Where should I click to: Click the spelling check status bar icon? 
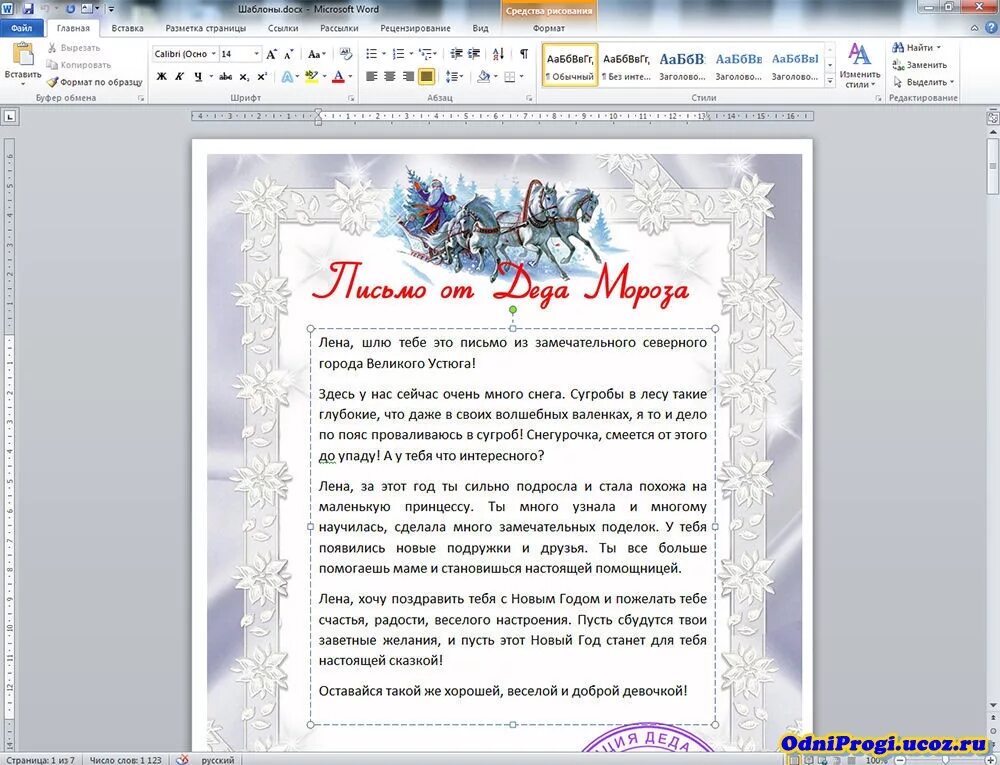pyautogui.click(x=182, y=759)
